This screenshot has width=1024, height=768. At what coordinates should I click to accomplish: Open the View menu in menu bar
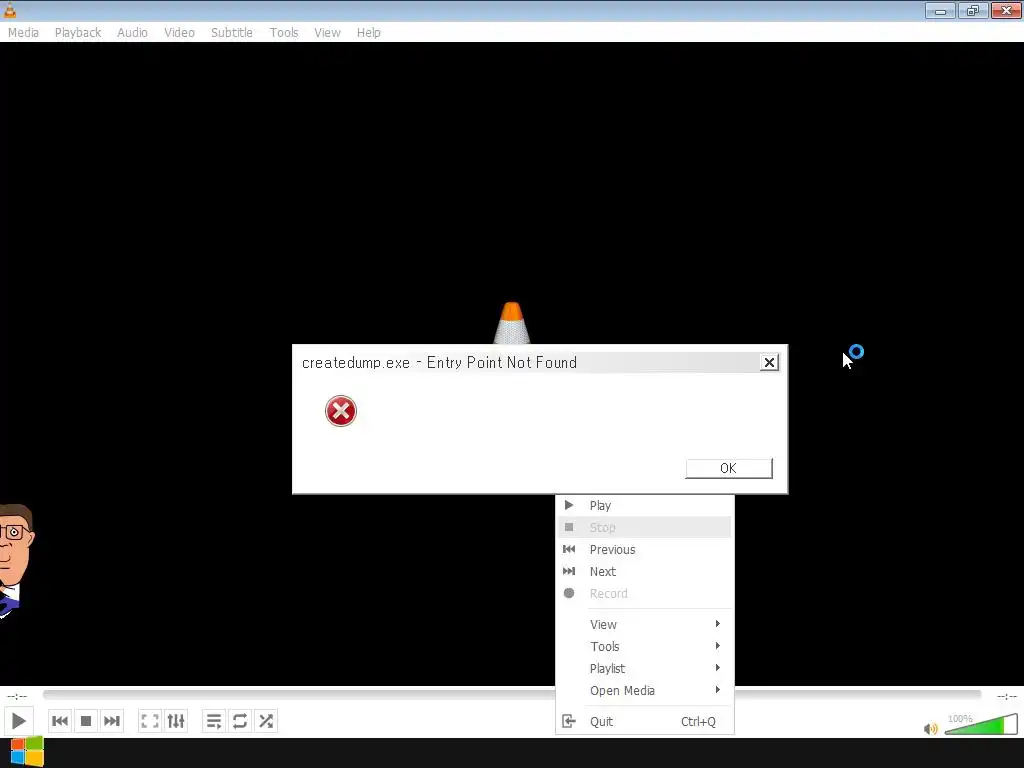(327, 33)
